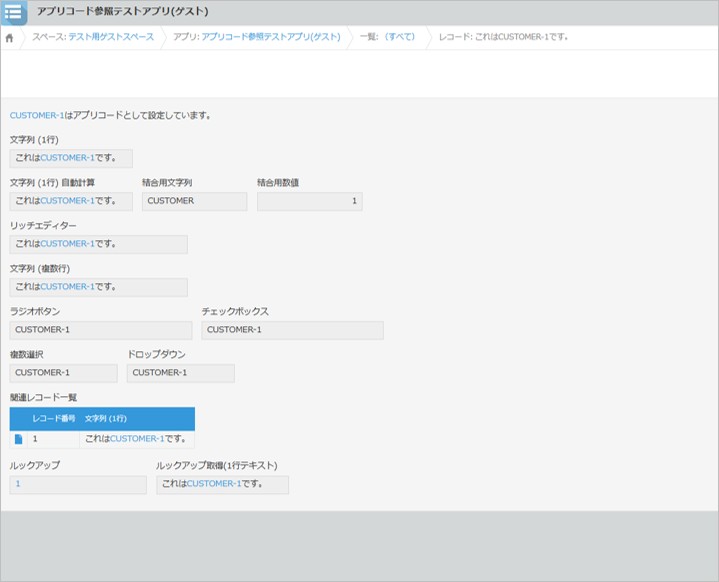Screen dimensions: 719x582
Task: Click ドロップダウン value CUSTOMER-1
Action: pos(181,373)
